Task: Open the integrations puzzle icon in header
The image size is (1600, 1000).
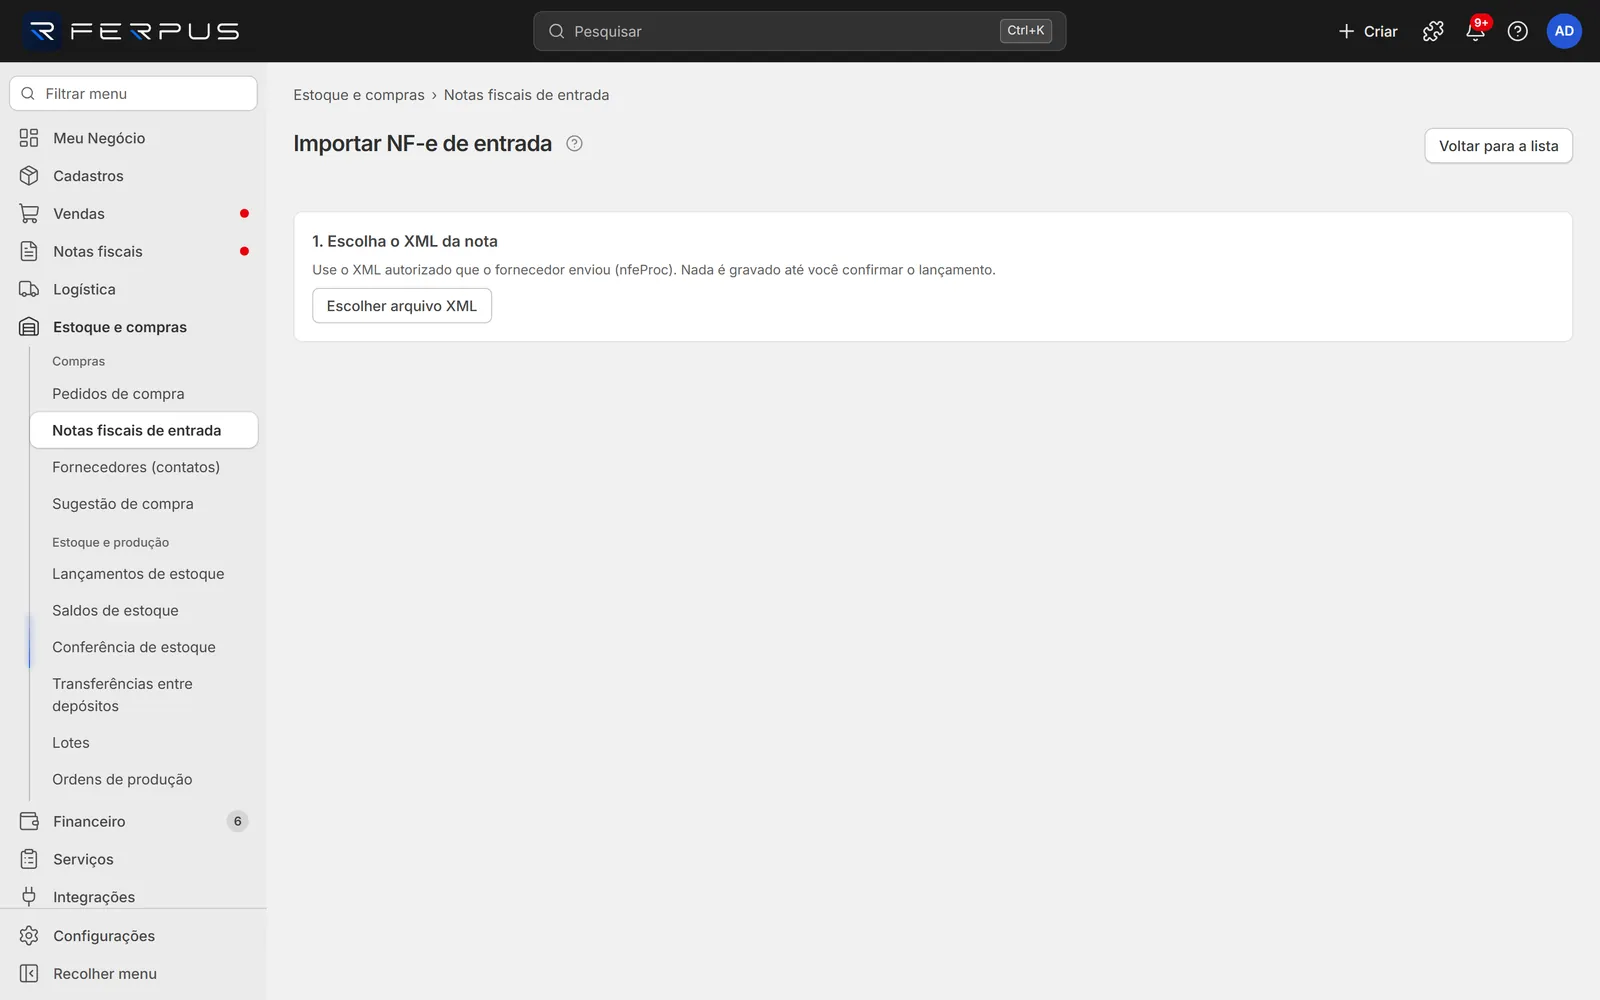Action: [1433, 31]
